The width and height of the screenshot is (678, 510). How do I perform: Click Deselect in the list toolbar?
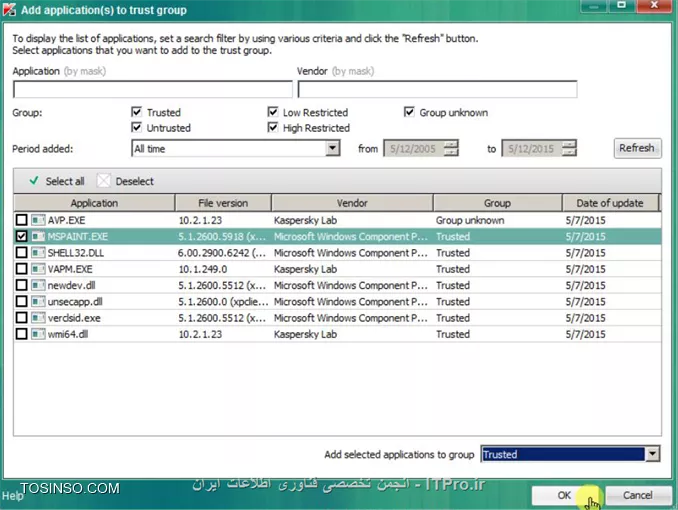coord(125,181)
